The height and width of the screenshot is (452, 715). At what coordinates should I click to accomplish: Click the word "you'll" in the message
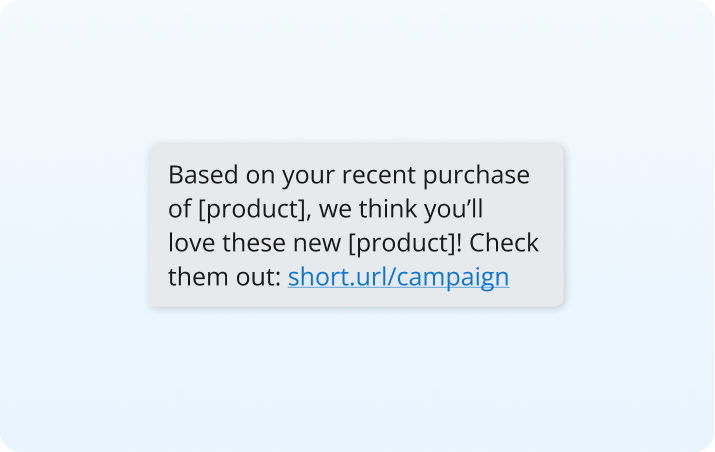tap(455, 210)
